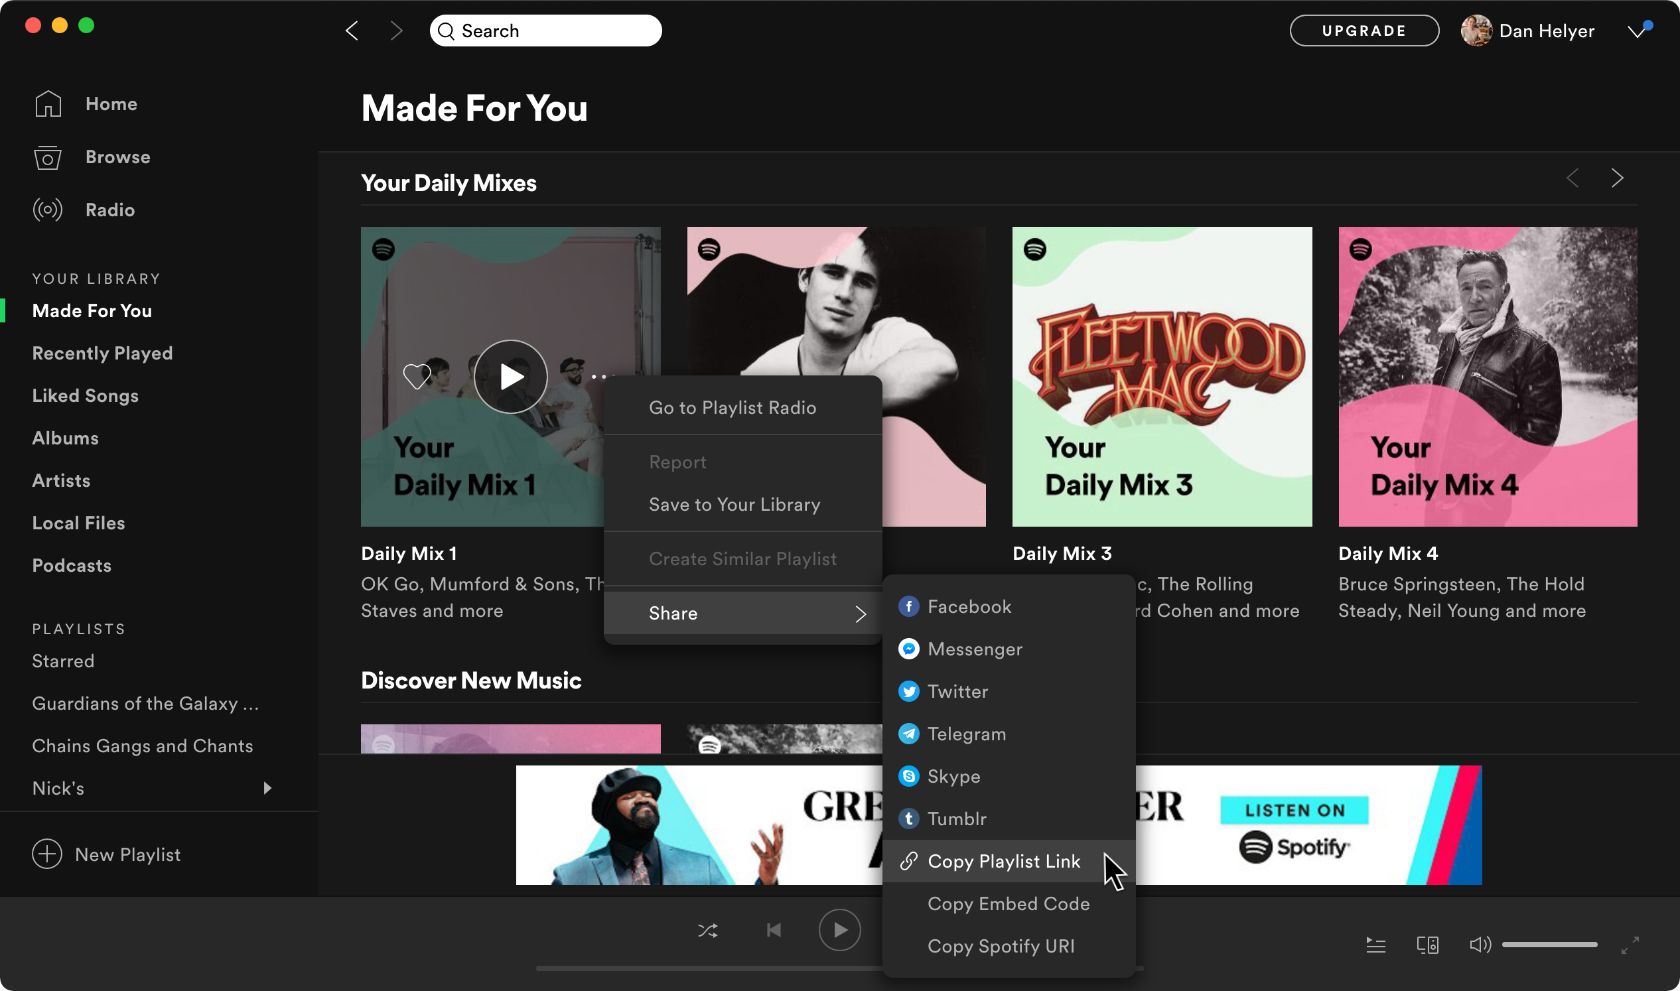Share to Facebook

coord(1009,607)
